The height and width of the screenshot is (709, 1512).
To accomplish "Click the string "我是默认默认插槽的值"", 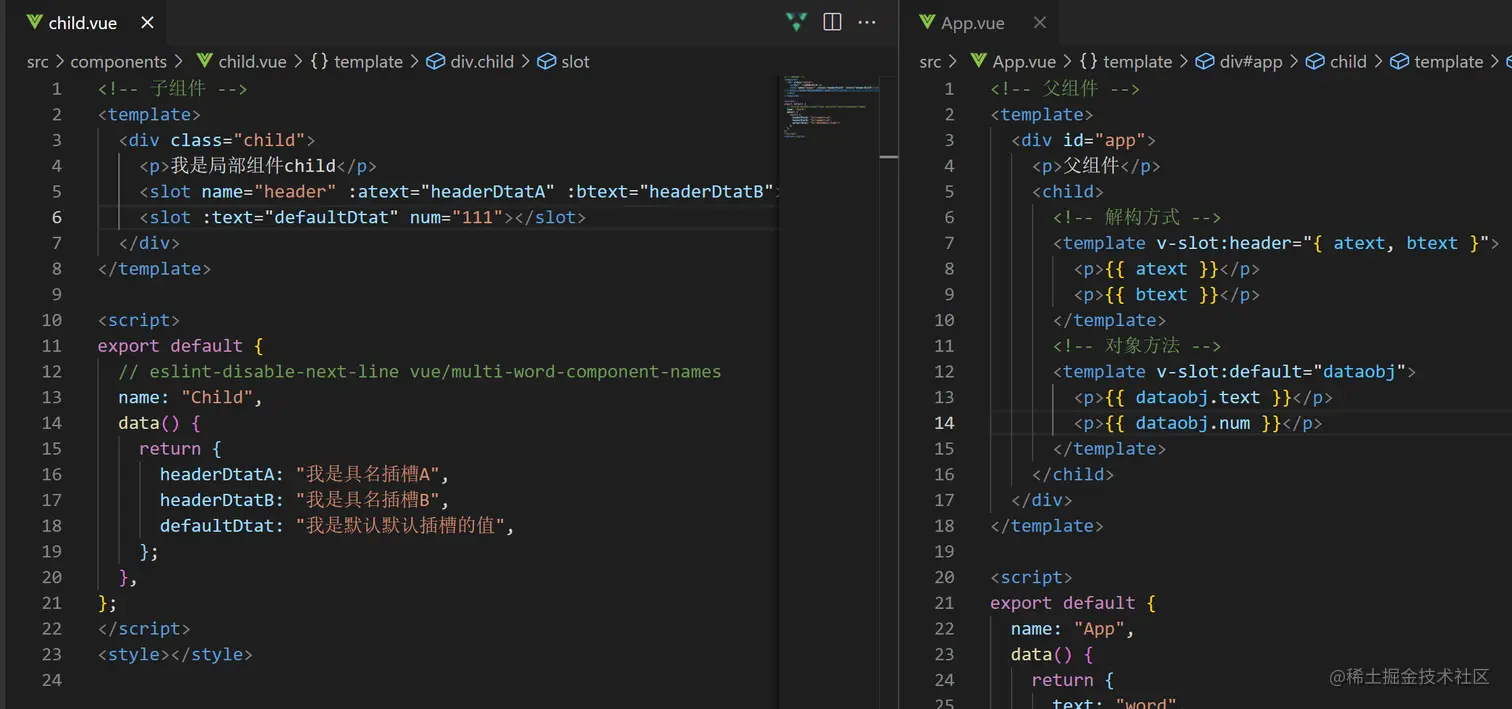I will coord(401,526).
